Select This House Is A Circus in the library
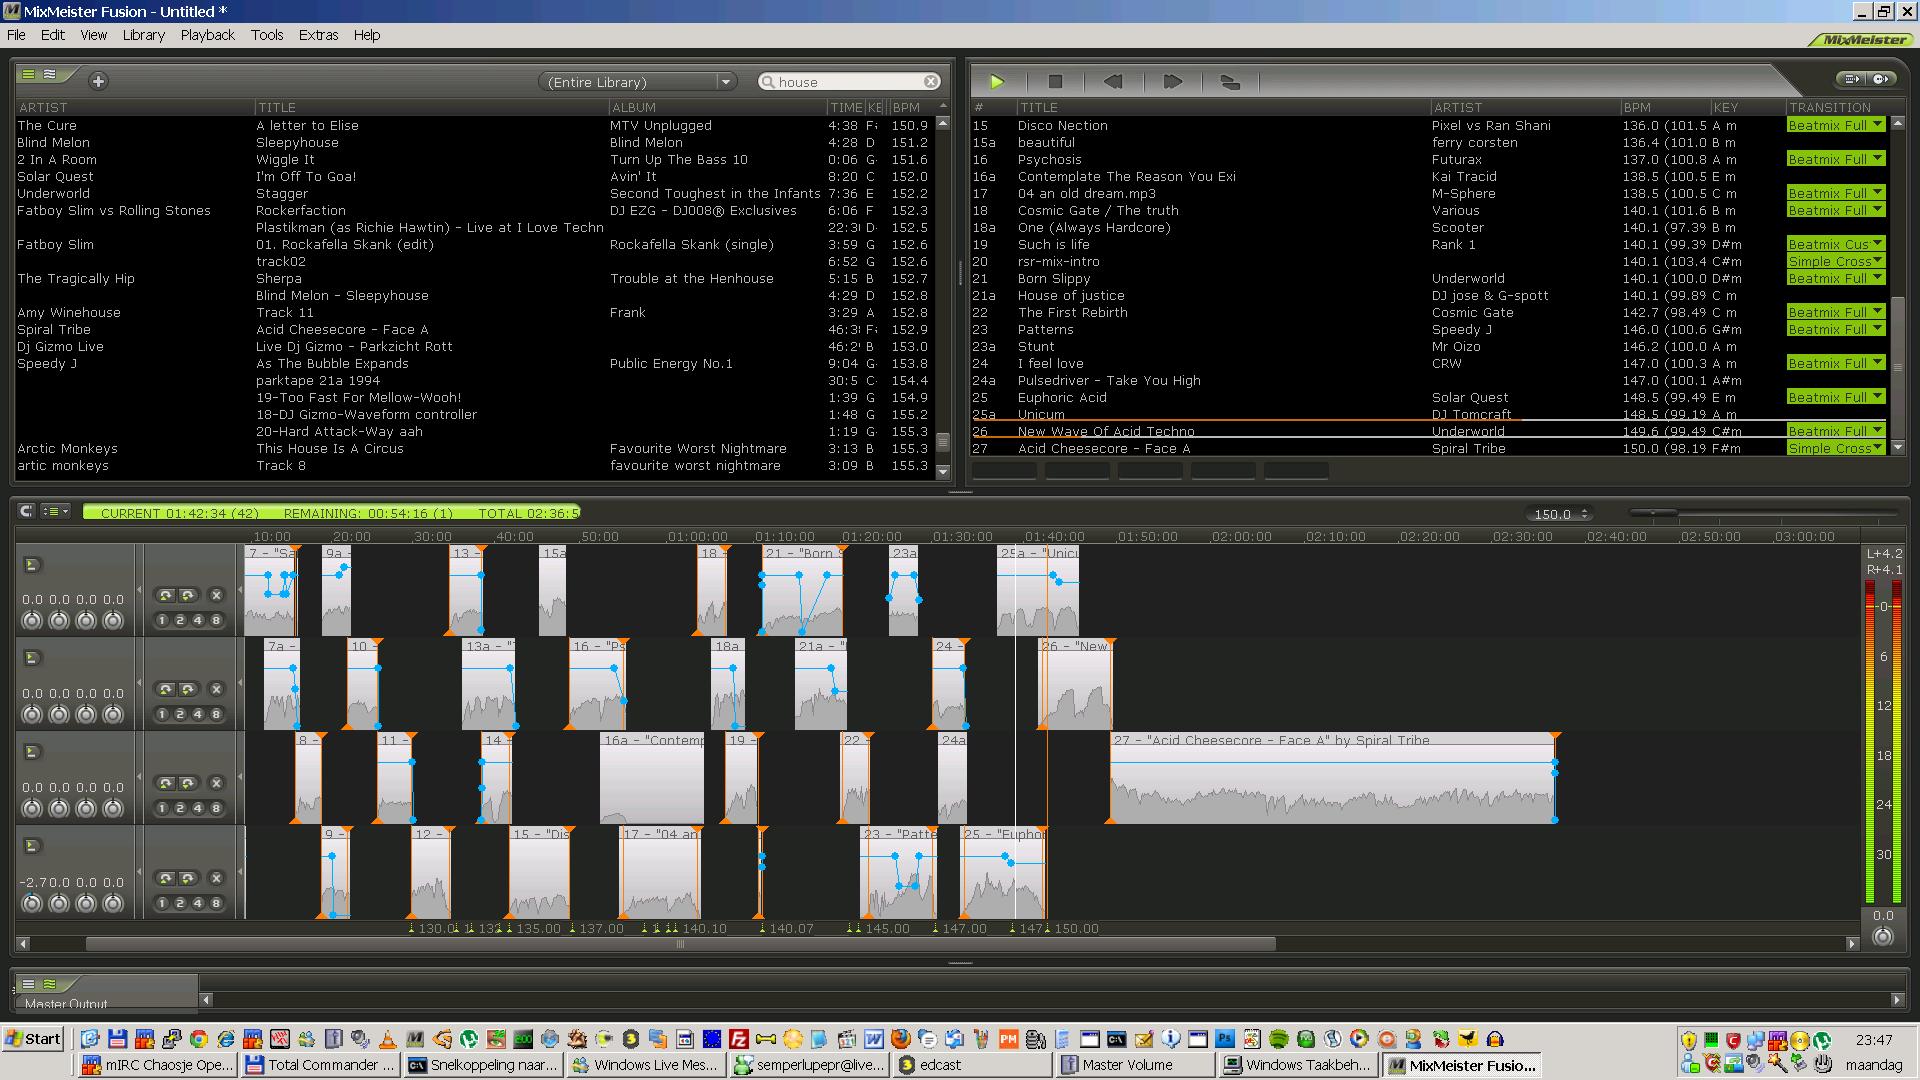Screen dimensions: 1920x1080 (x=476, y=448)
